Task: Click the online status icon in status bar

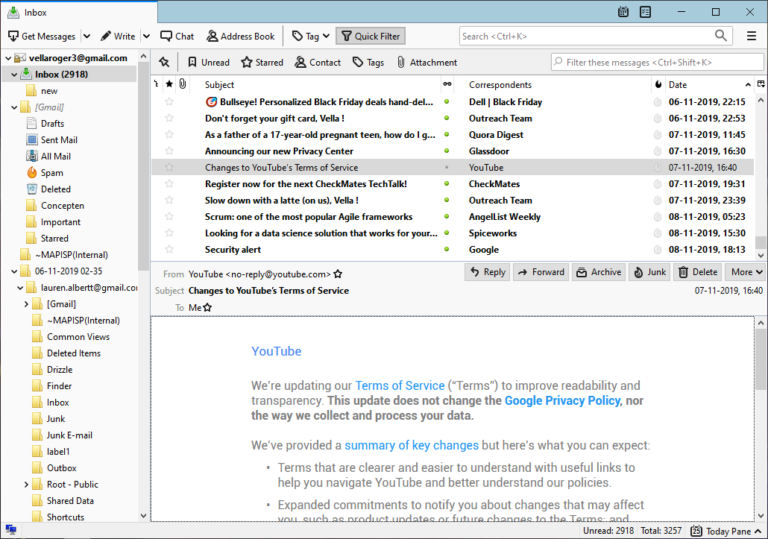Action: (x=11, y=530)
